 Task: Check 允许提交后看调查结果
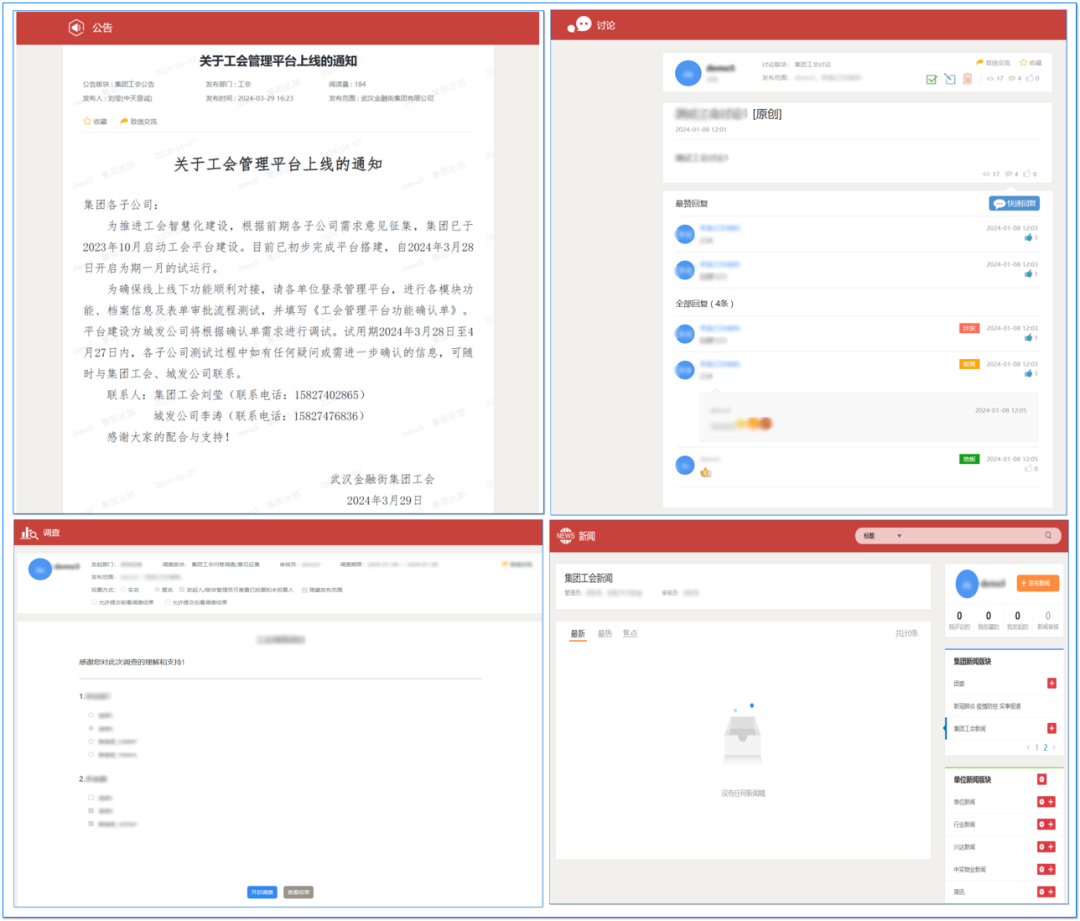(166, 603)
